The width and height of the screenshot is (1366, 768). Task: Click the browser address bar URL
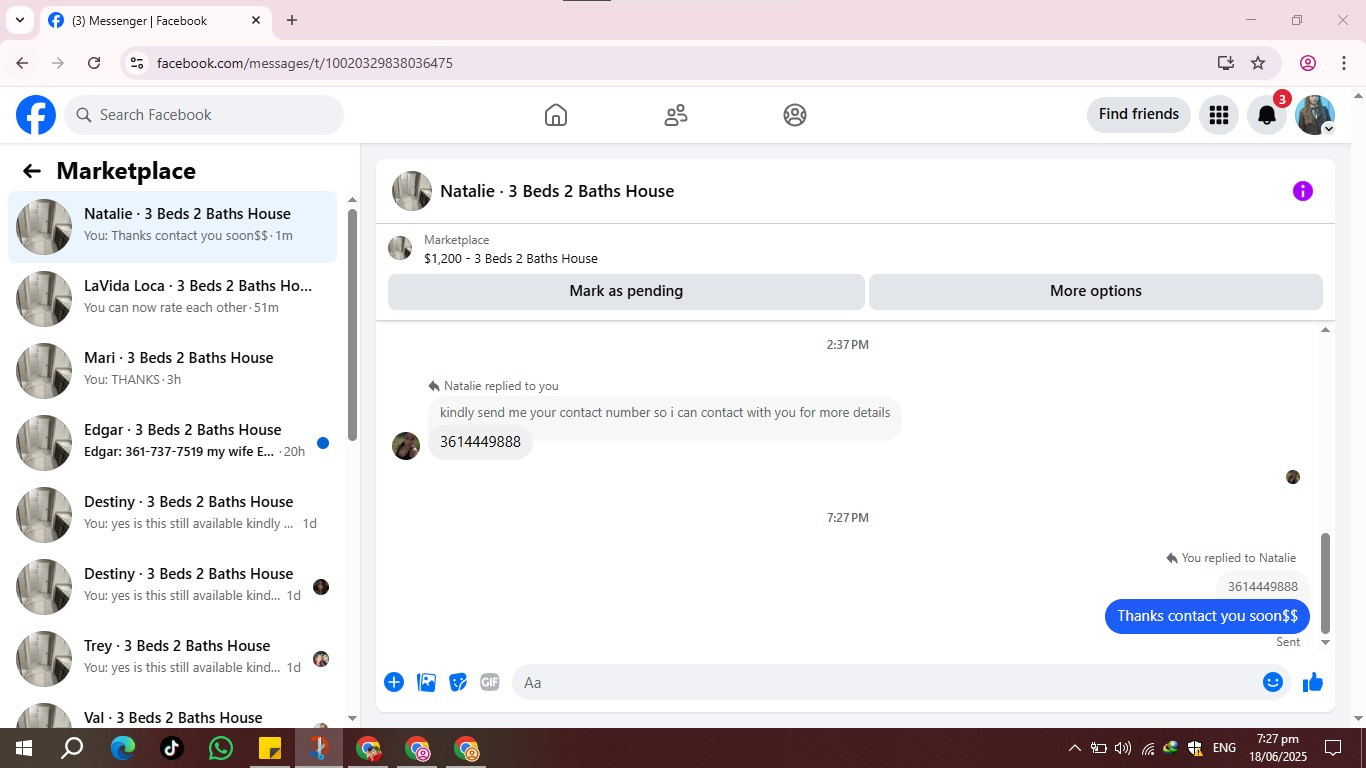(x=305, y=63)
